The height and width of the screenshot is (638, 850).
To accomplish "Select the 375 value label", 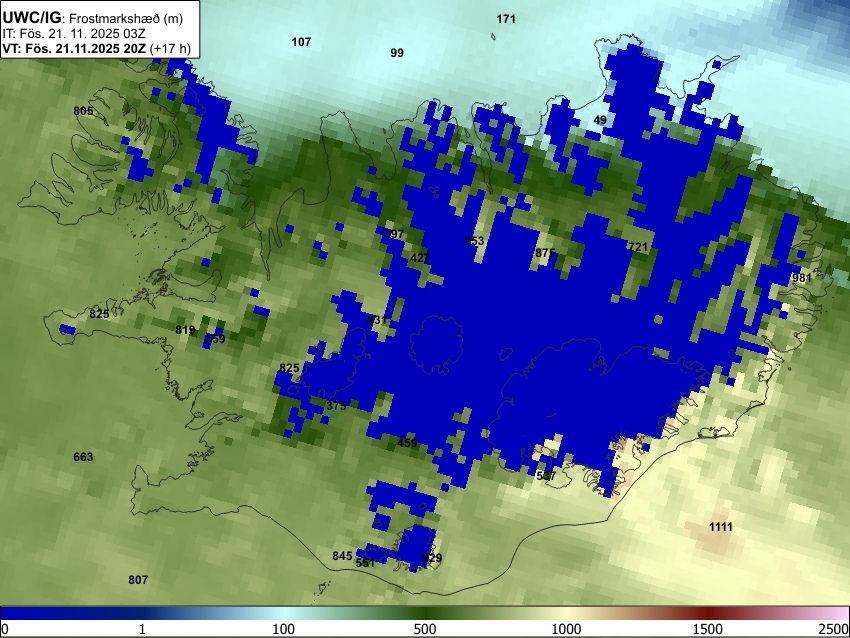I will coord(336,405).
